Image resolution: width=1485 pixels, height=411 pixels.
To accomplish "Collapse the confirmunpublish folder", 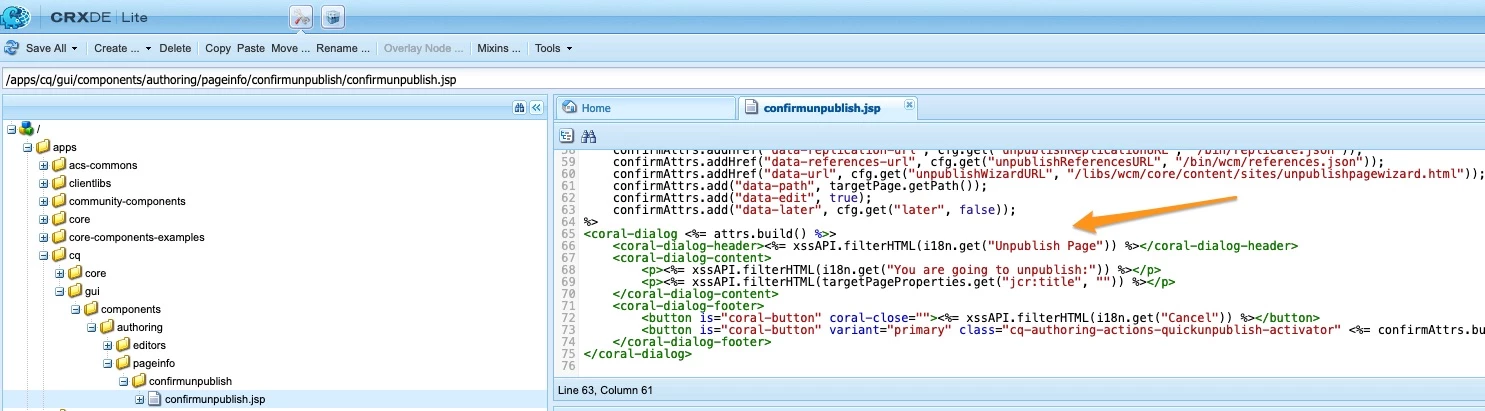I will [124, 381].
